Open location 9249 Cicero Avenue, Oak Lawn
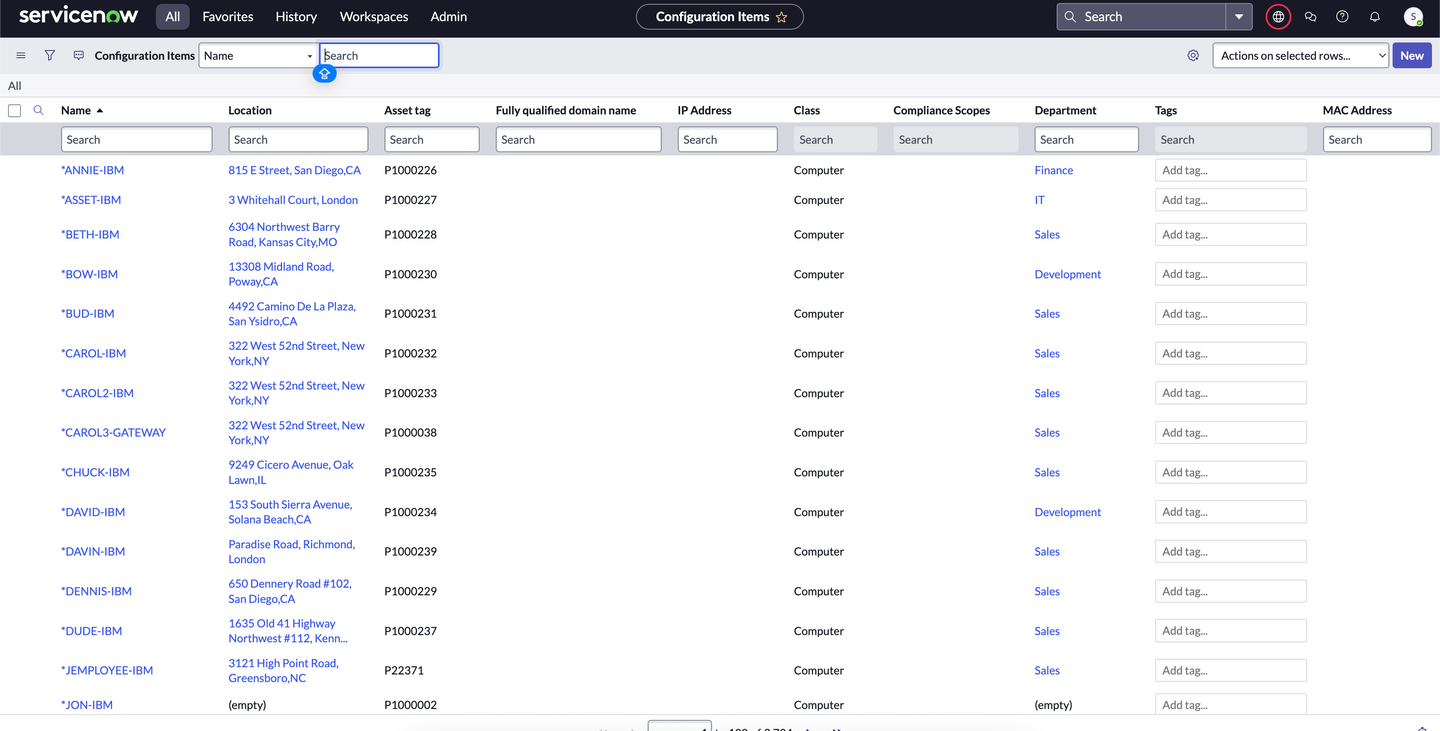Image resolution: width=1440 pixels, height=731 pixels. pos(291,472)
